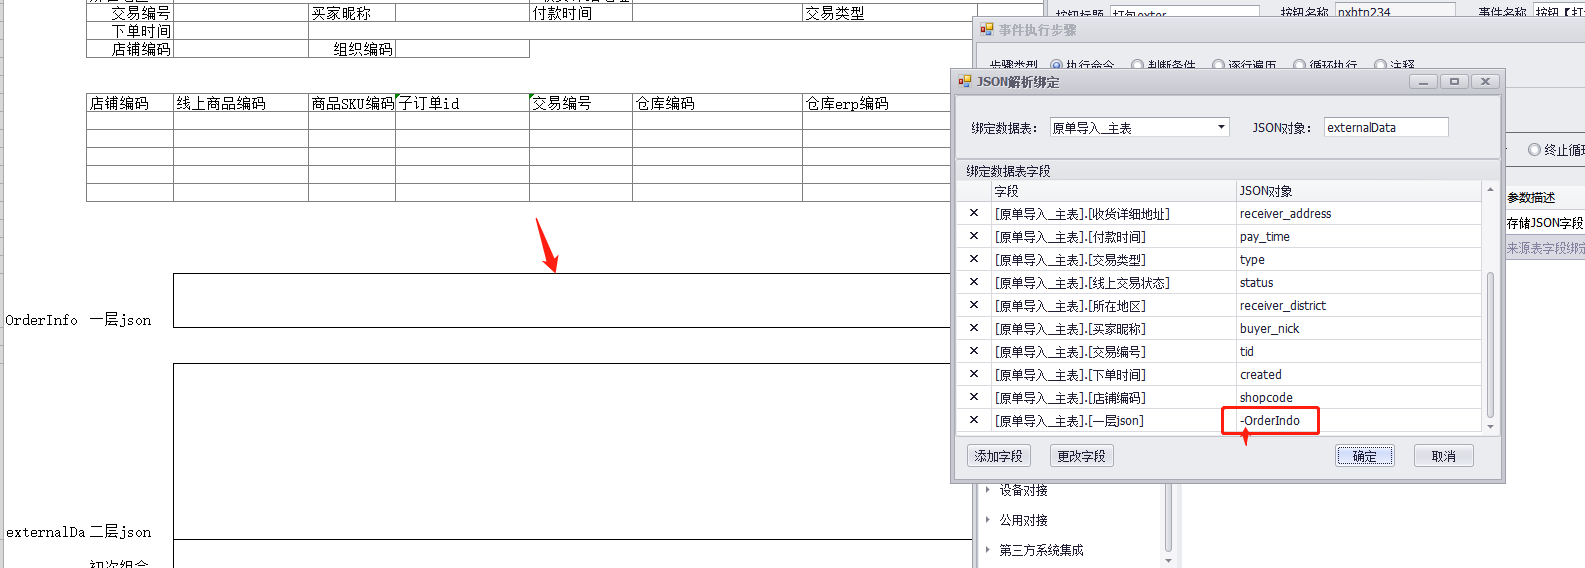Select the receiver_address JSON cell
1585x568 pixels.
tap(1359, 213)
